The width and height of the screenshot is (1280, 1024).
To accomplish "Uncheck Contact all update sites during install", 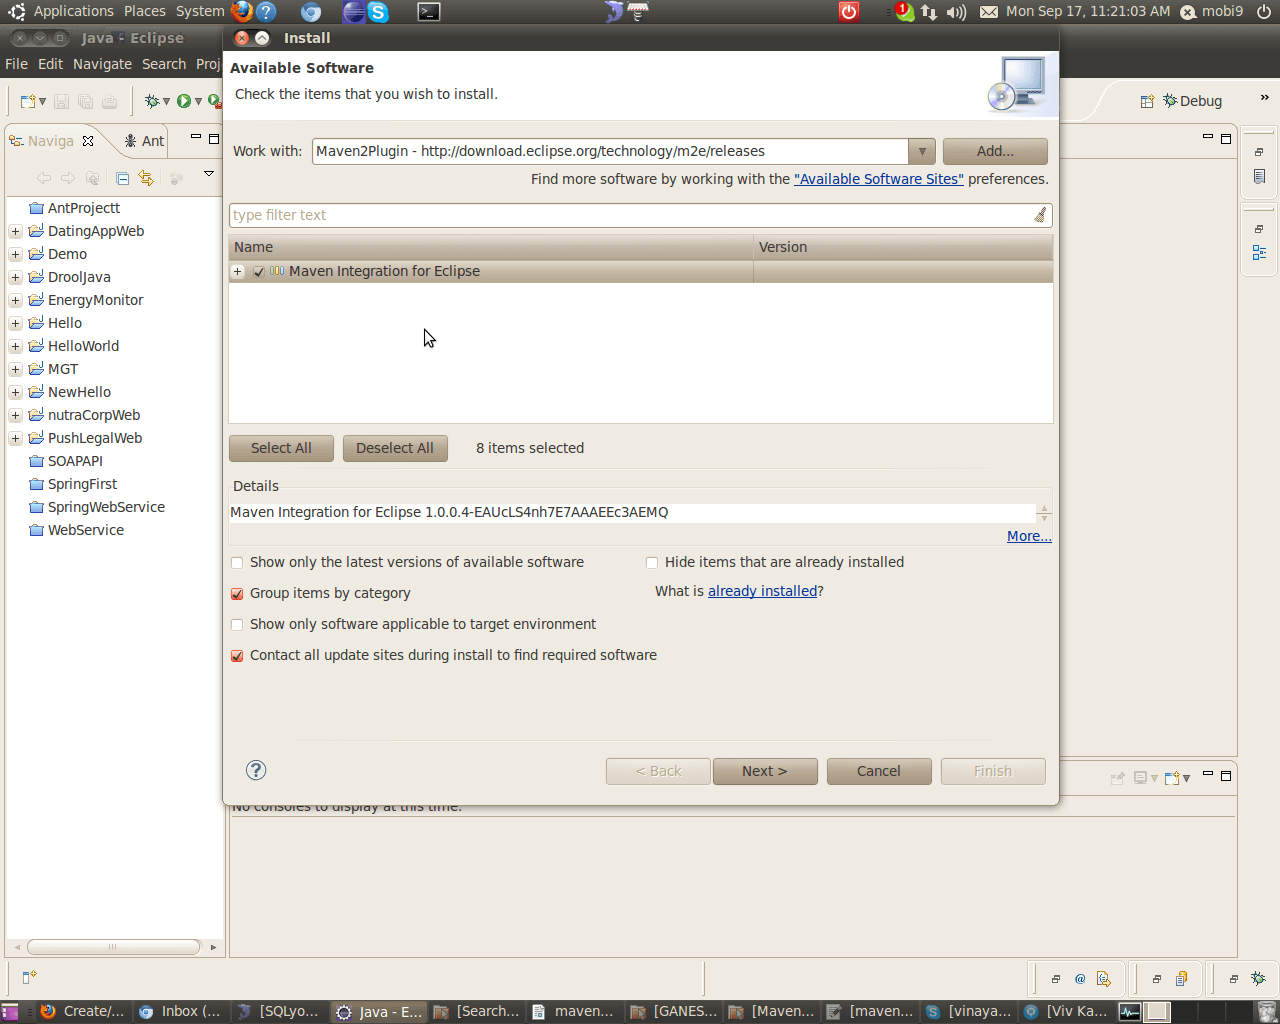I will pos(237,656).
